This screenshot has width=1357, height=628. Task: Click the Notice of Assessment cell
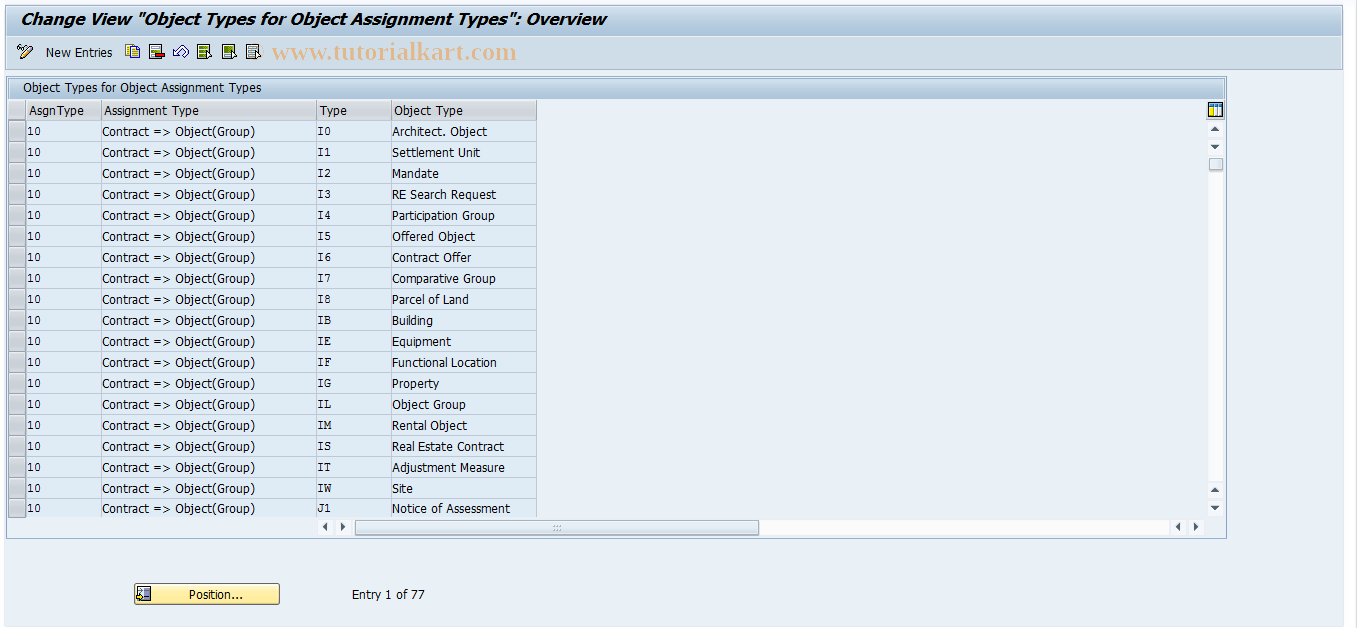(464, 509)
